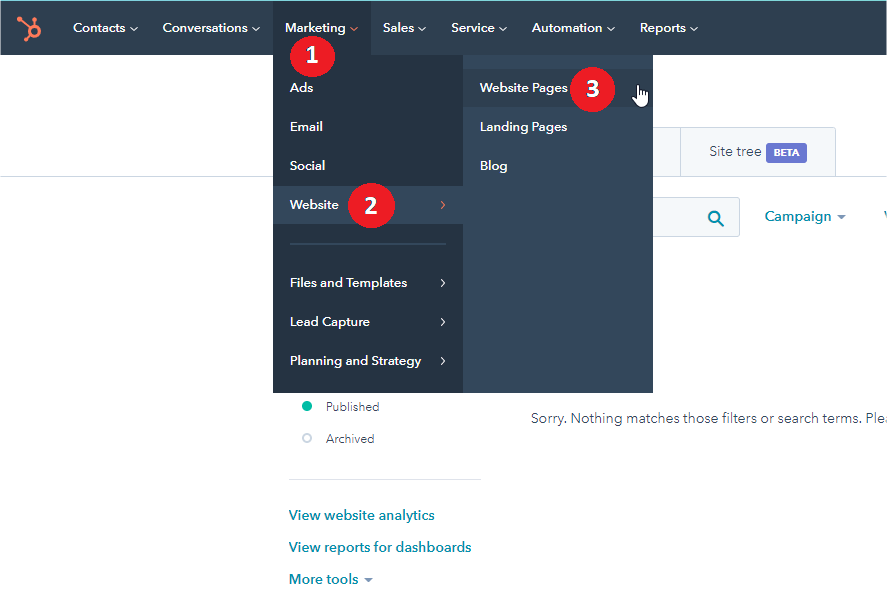This screenshot has width=887, height=595.
Task: Click View reports for dashboards link
Action: click(x=379, y=547)
